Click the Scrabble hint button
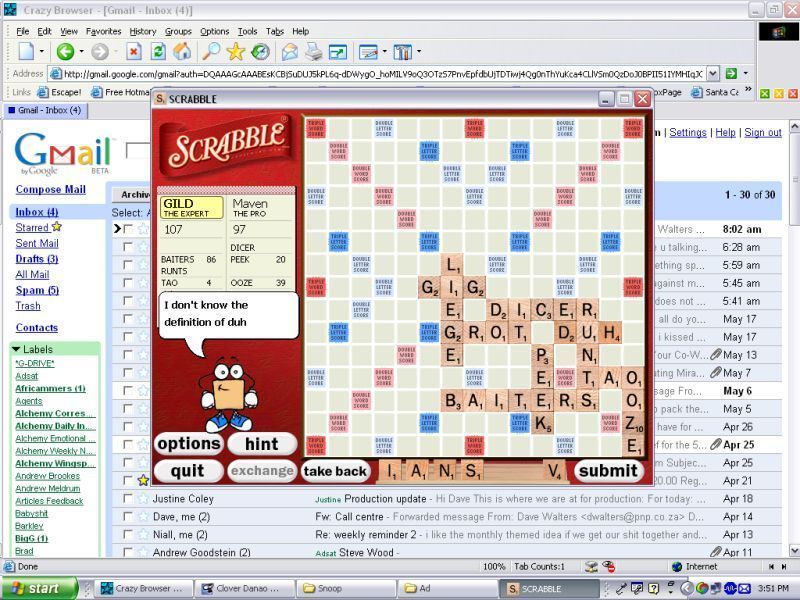The width and height of the screenshot is (800, 600). [x=261, y=443]
